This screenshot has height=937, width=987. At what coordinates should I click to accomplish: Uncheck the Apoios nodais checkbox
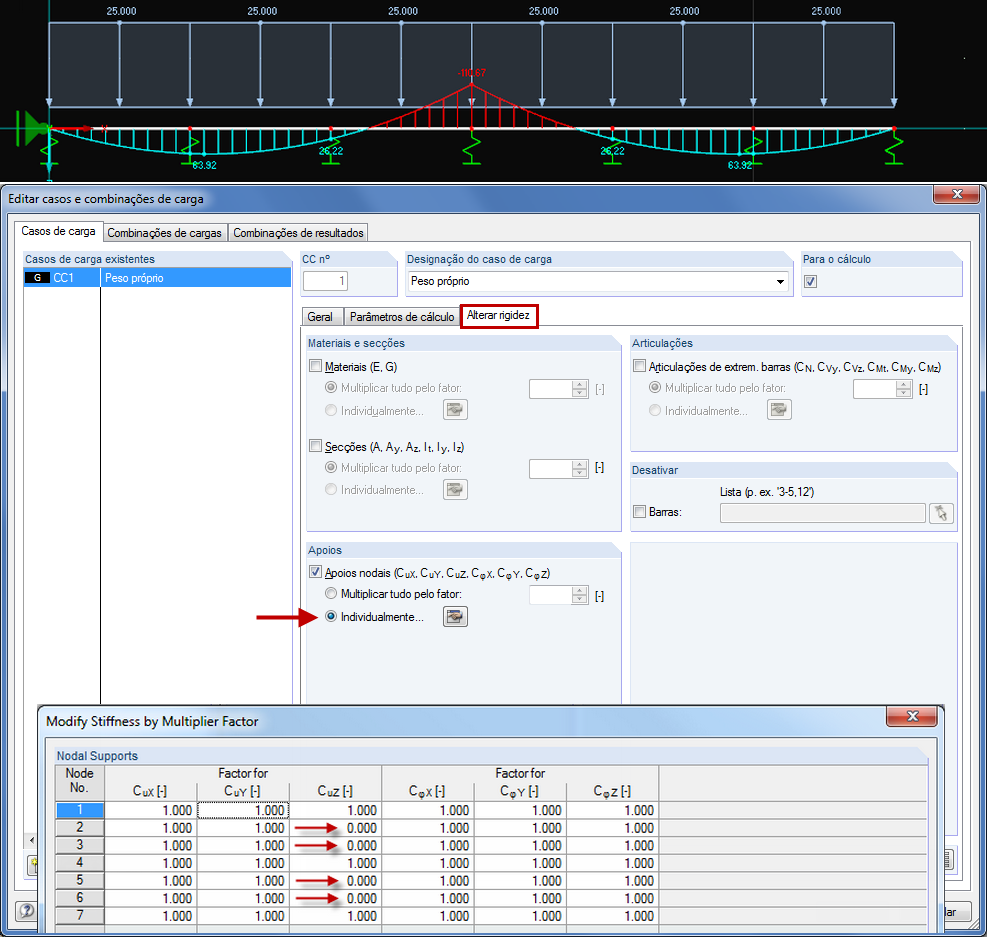point(315,572)
